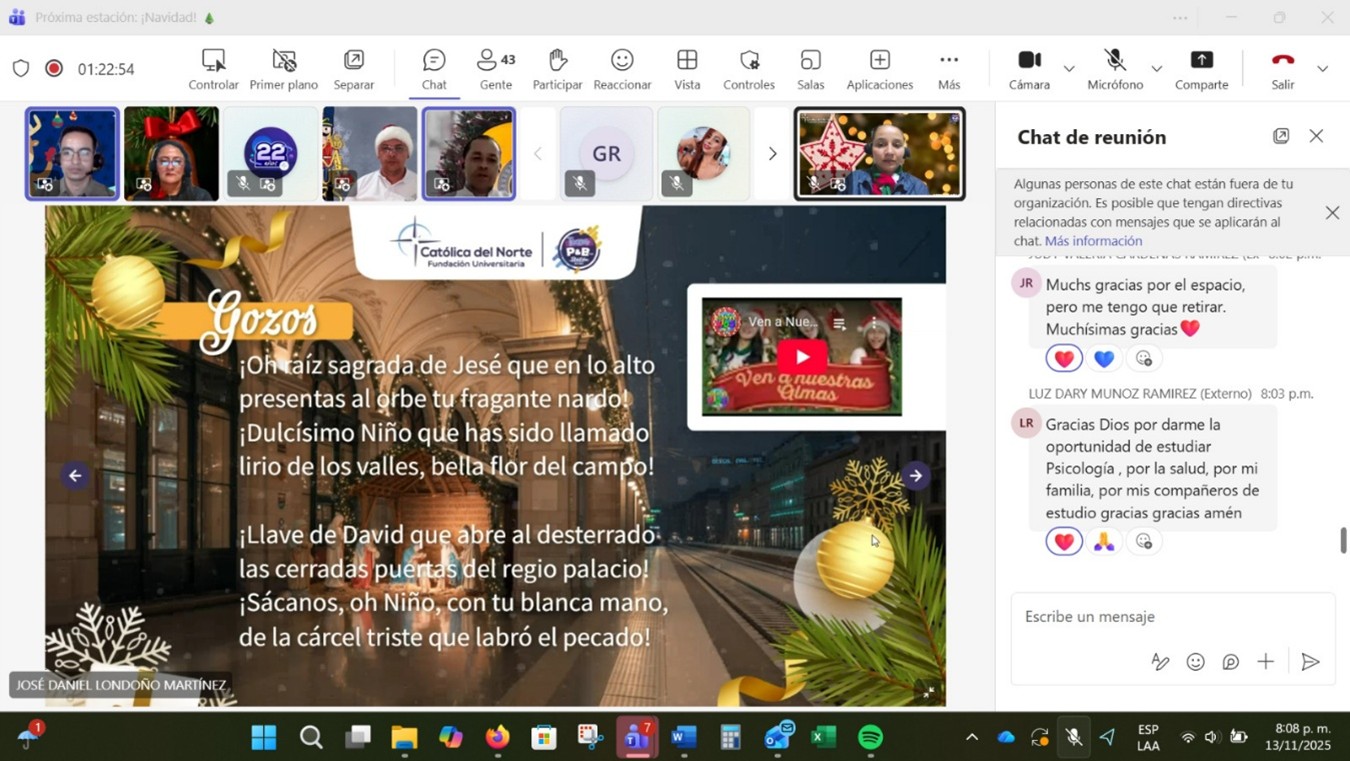Click the chat panel scrollbar thumb
1350x761 pixels.
1343,540
